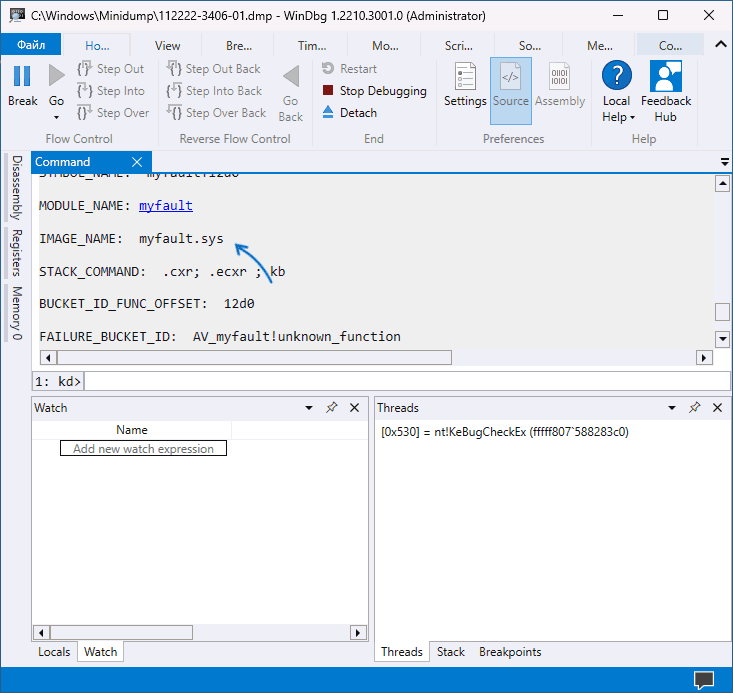Switch to the Breakpoints tab
The image size is (733, 693).
[x=510, y=651]
